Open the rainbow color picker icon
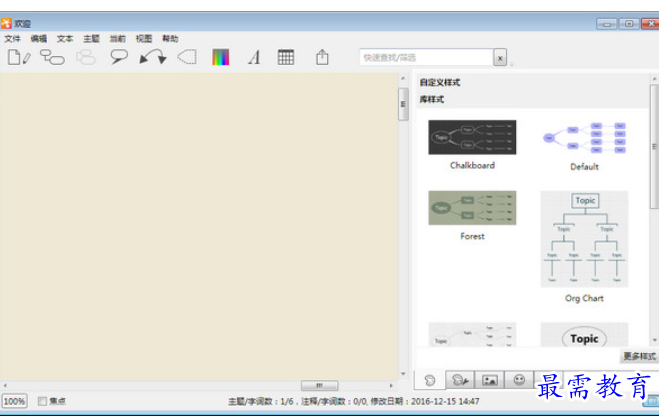659x418 pixels. pos(221,57)
